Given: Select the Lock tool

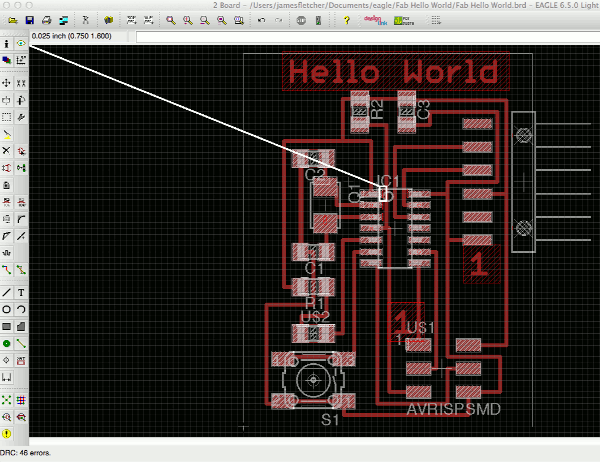Looking at the screenshot, I should [x=6, y=185].
